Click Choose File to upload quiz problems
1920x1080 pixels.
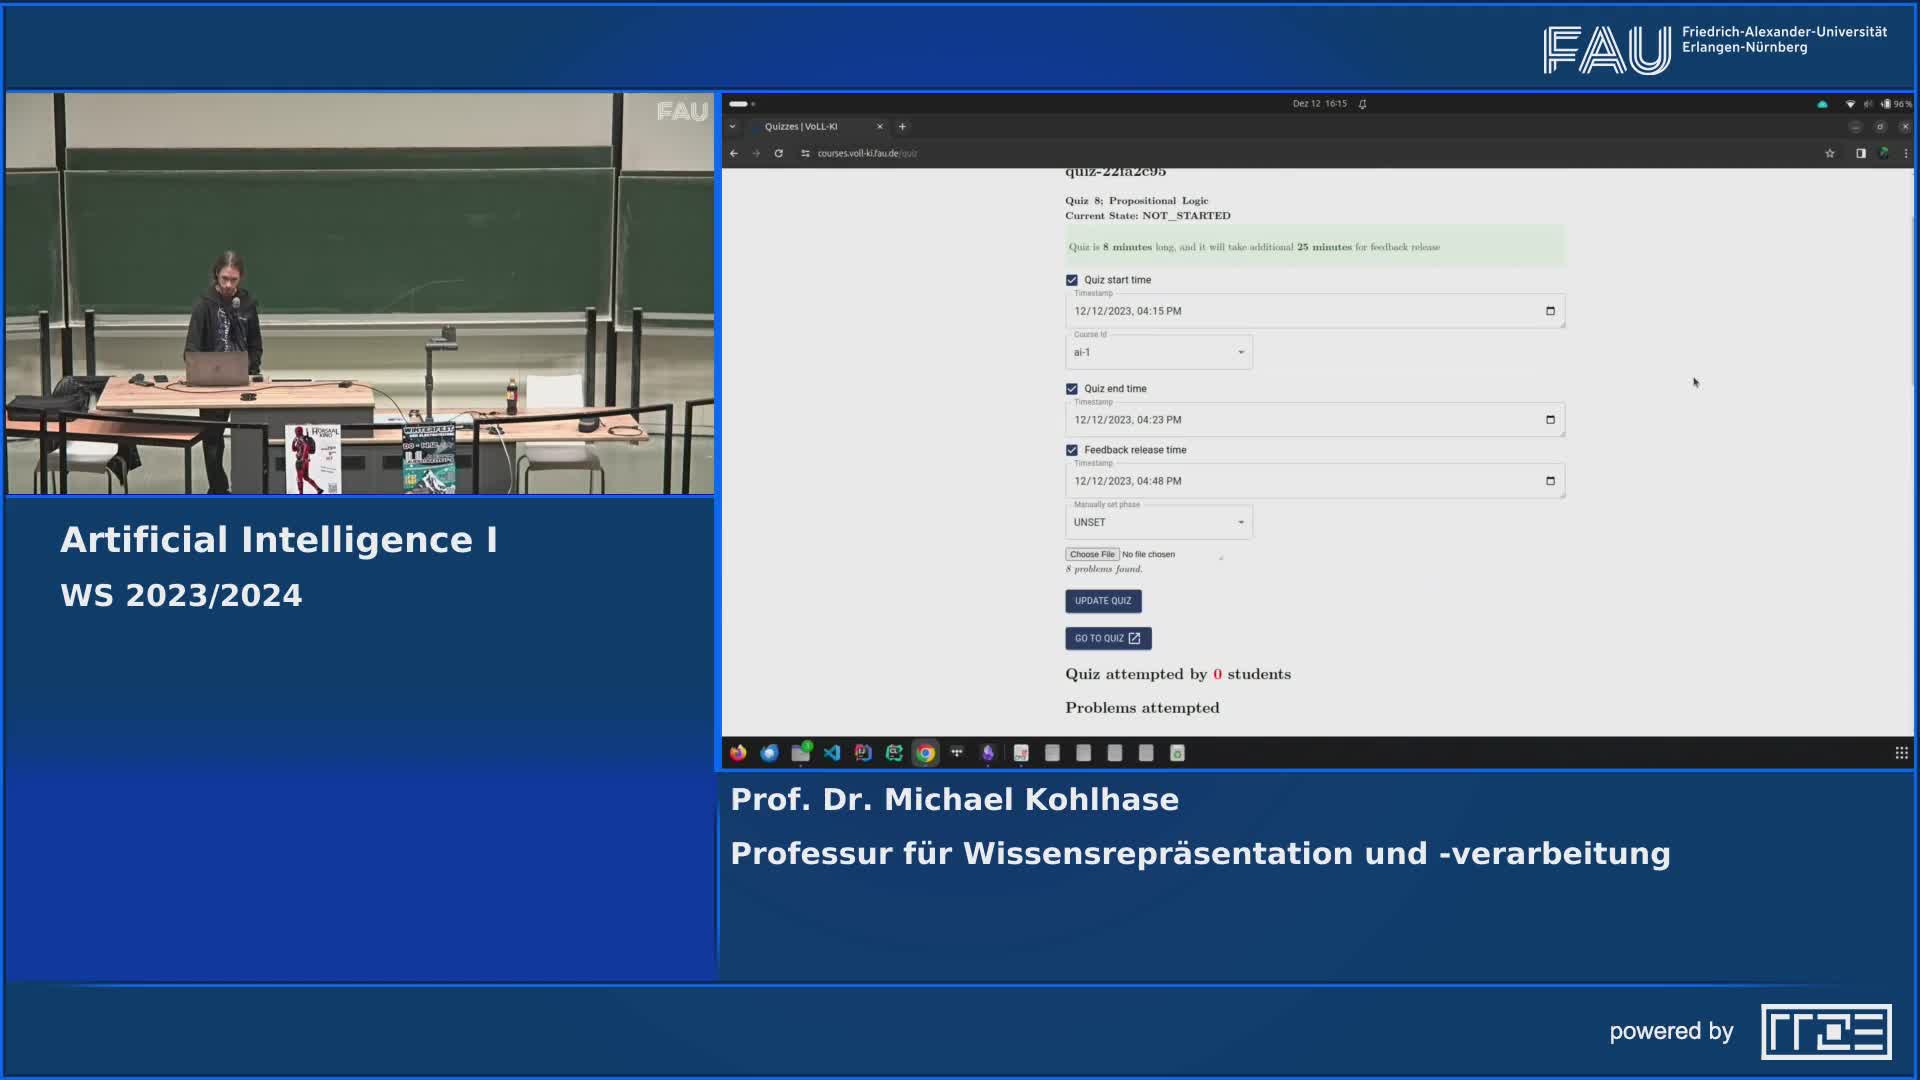(1092, 554)
